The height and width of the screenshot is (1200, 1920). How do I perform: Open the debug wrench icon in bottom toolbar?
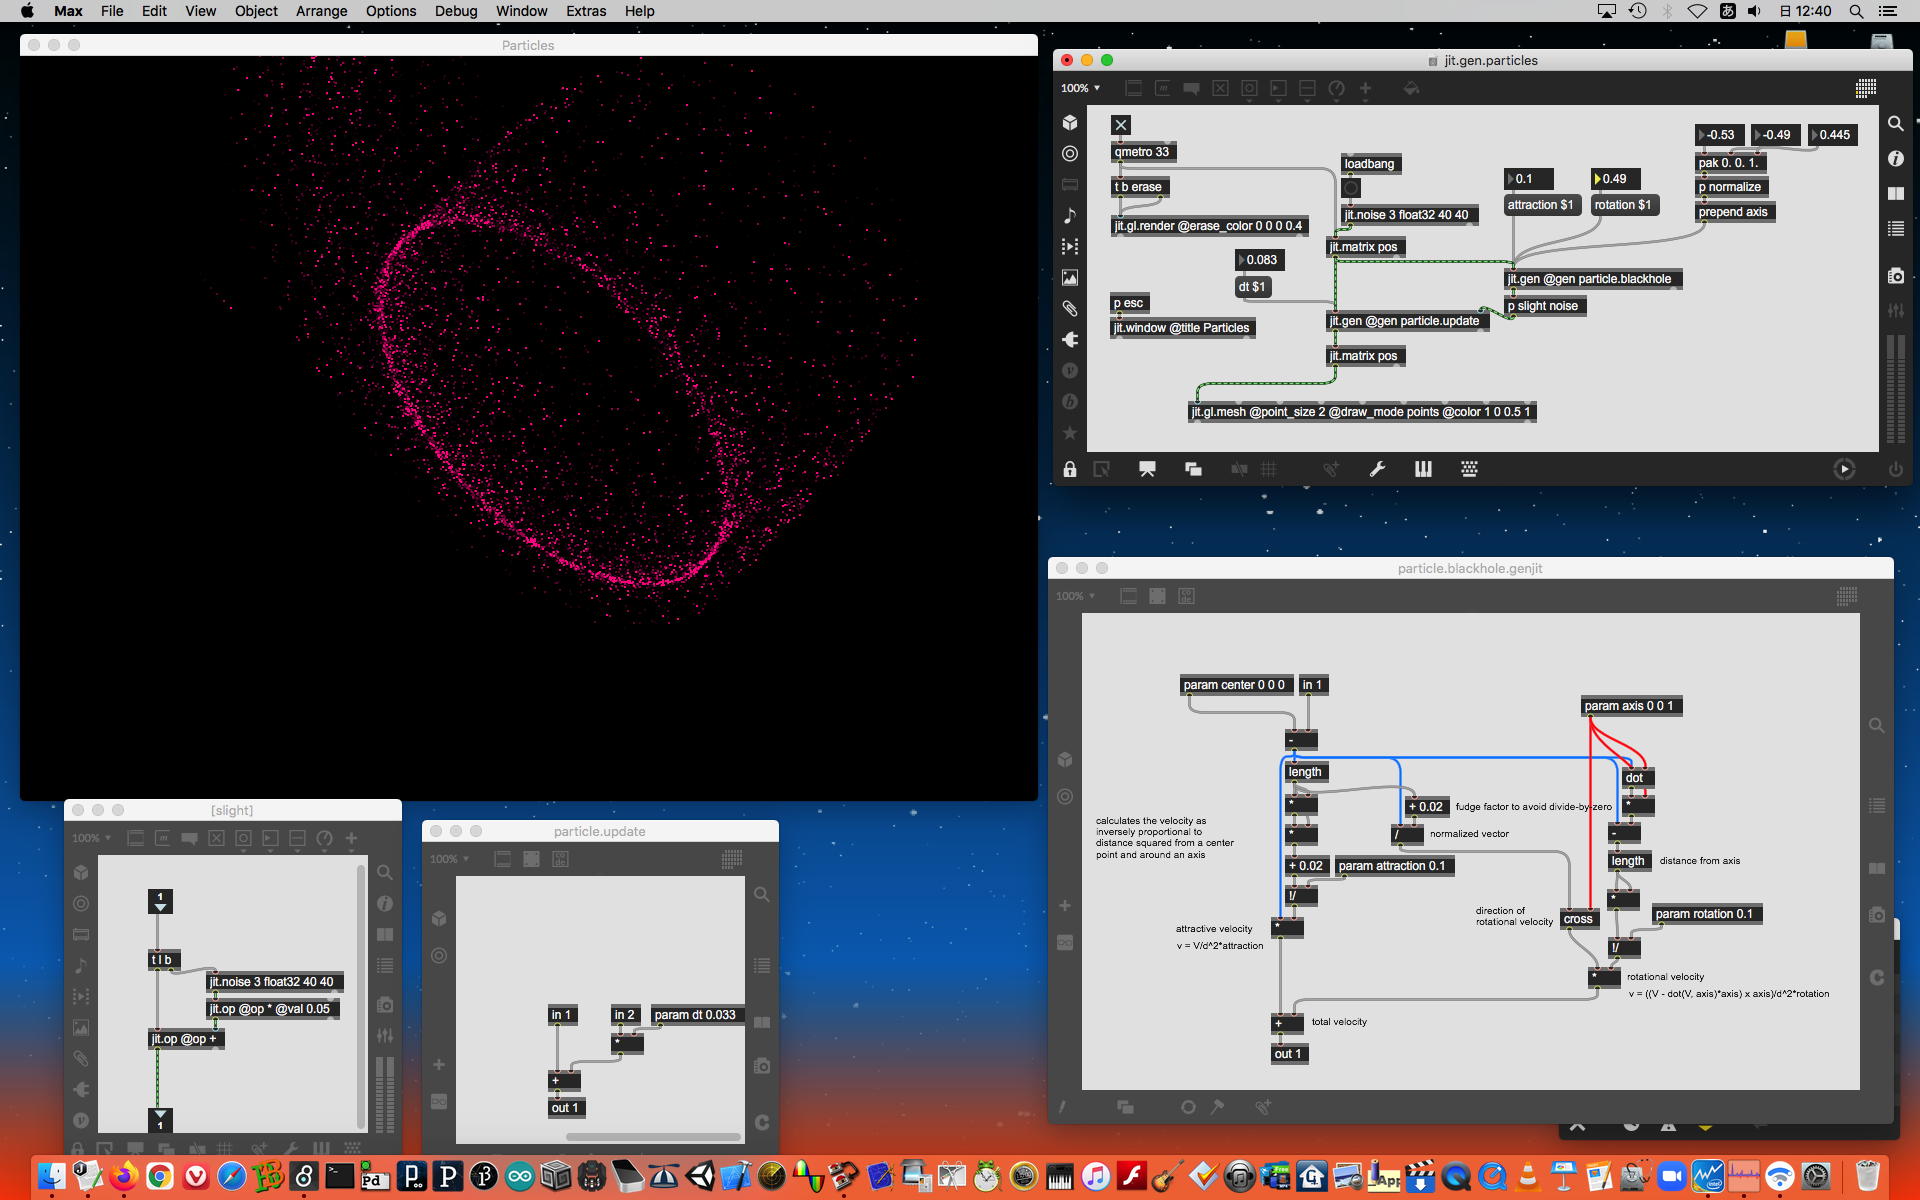(x=1377, y=469)
